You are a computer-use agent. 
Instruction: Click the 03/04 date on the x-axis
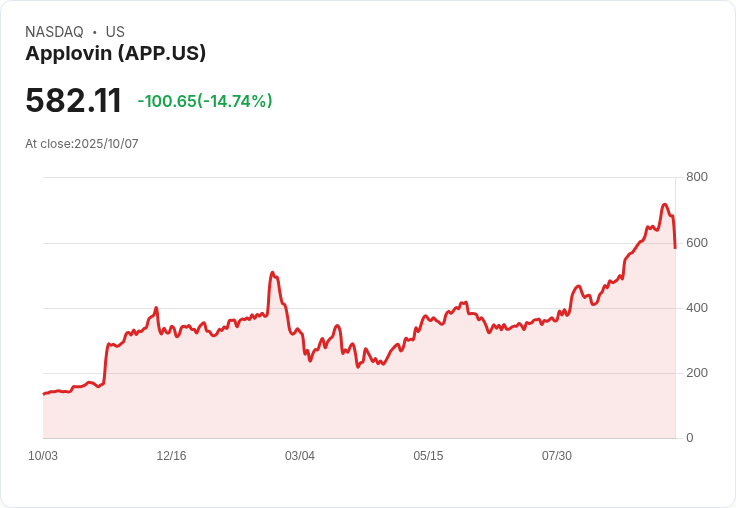pyautogui.click(x=299, y=456)
